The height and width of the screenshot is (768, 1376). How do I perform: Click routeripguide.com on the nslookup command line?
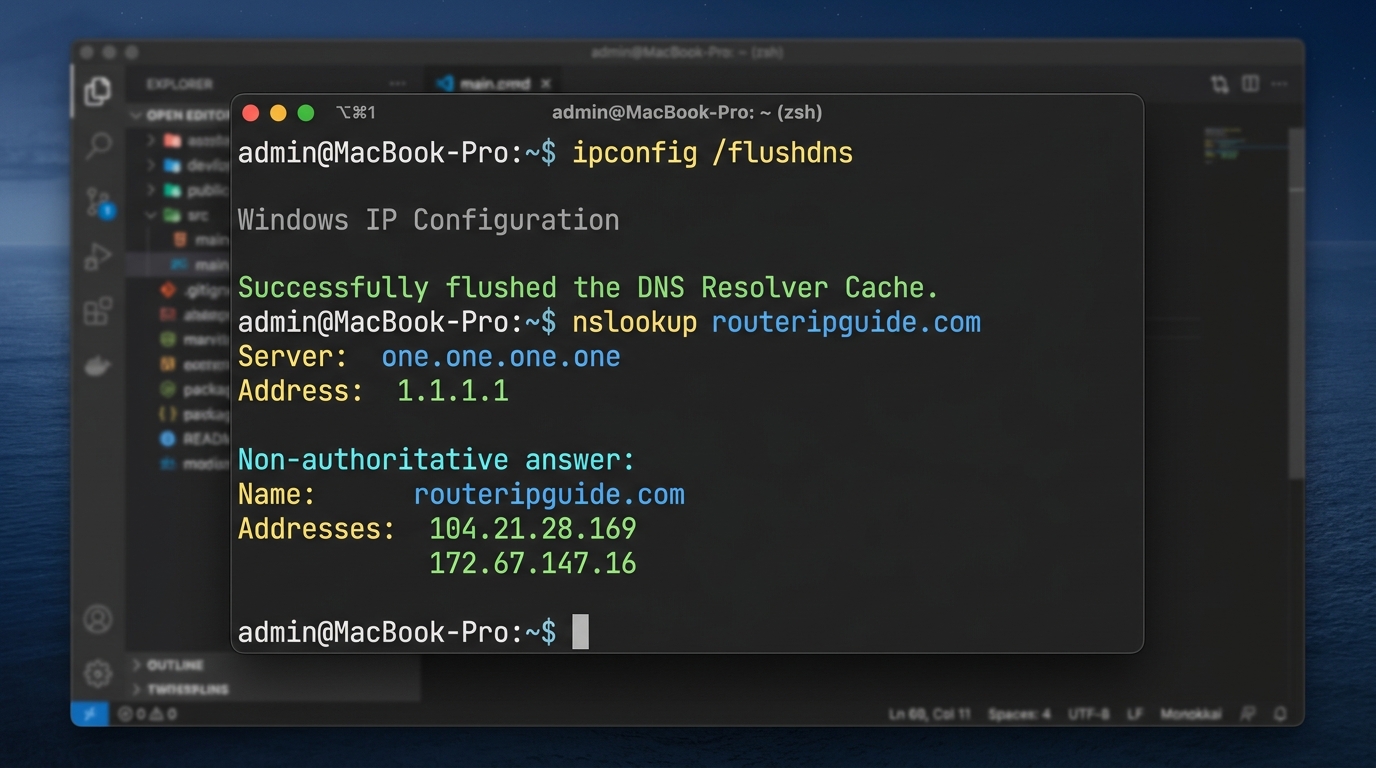846,322
